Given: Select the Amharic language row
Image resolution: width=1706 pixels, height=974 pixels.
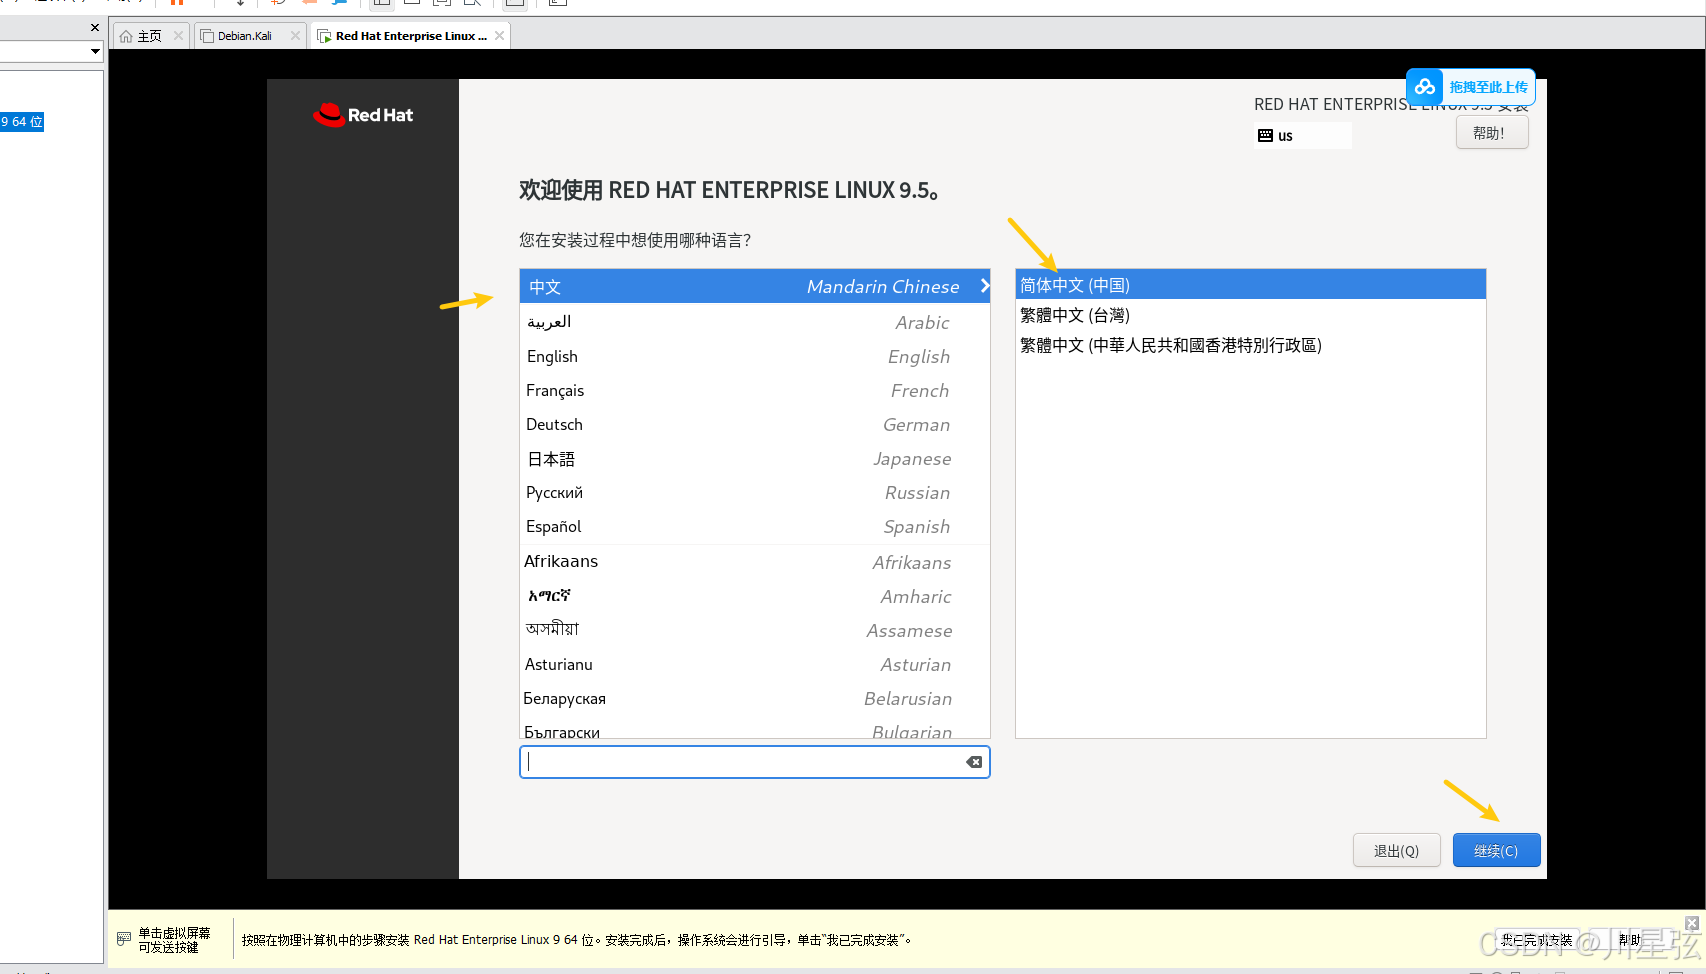Looking at the screenshot, I should pyautogui.click(x=755, y=596).
